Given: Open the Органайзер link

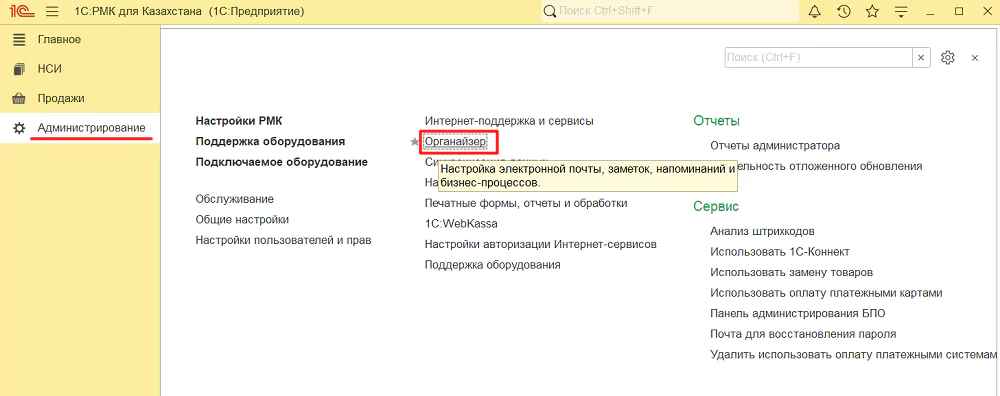Looking at the screenshot, I should 455,141.
